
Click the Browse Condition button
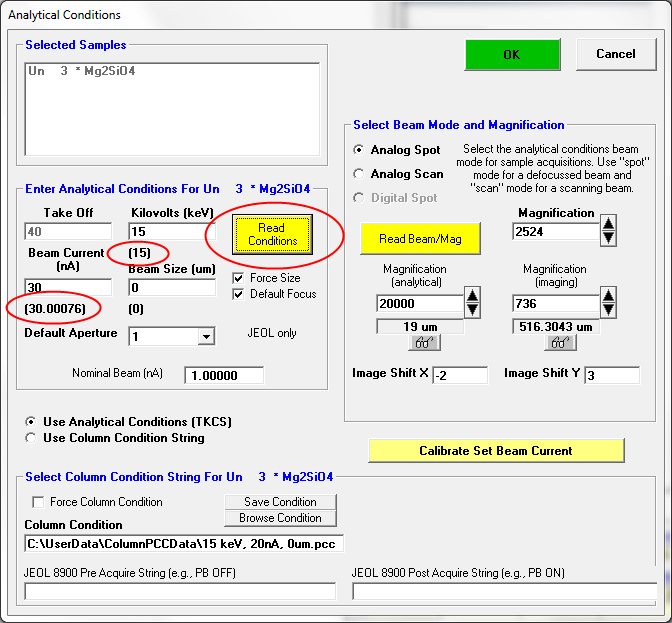click(280, 518)
